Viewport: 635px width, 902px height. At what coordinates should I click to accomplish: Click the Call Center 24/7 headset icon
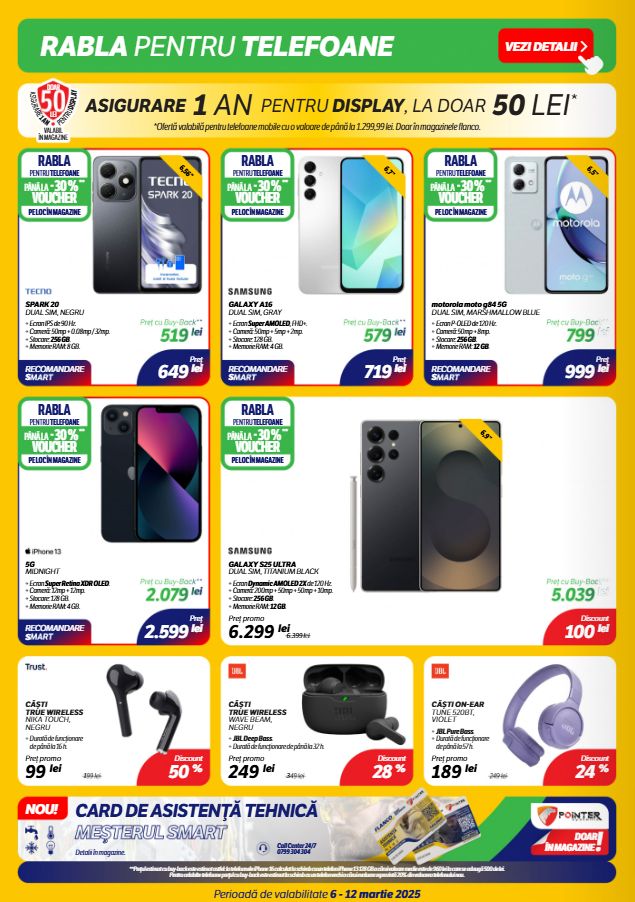click(263, 848)
